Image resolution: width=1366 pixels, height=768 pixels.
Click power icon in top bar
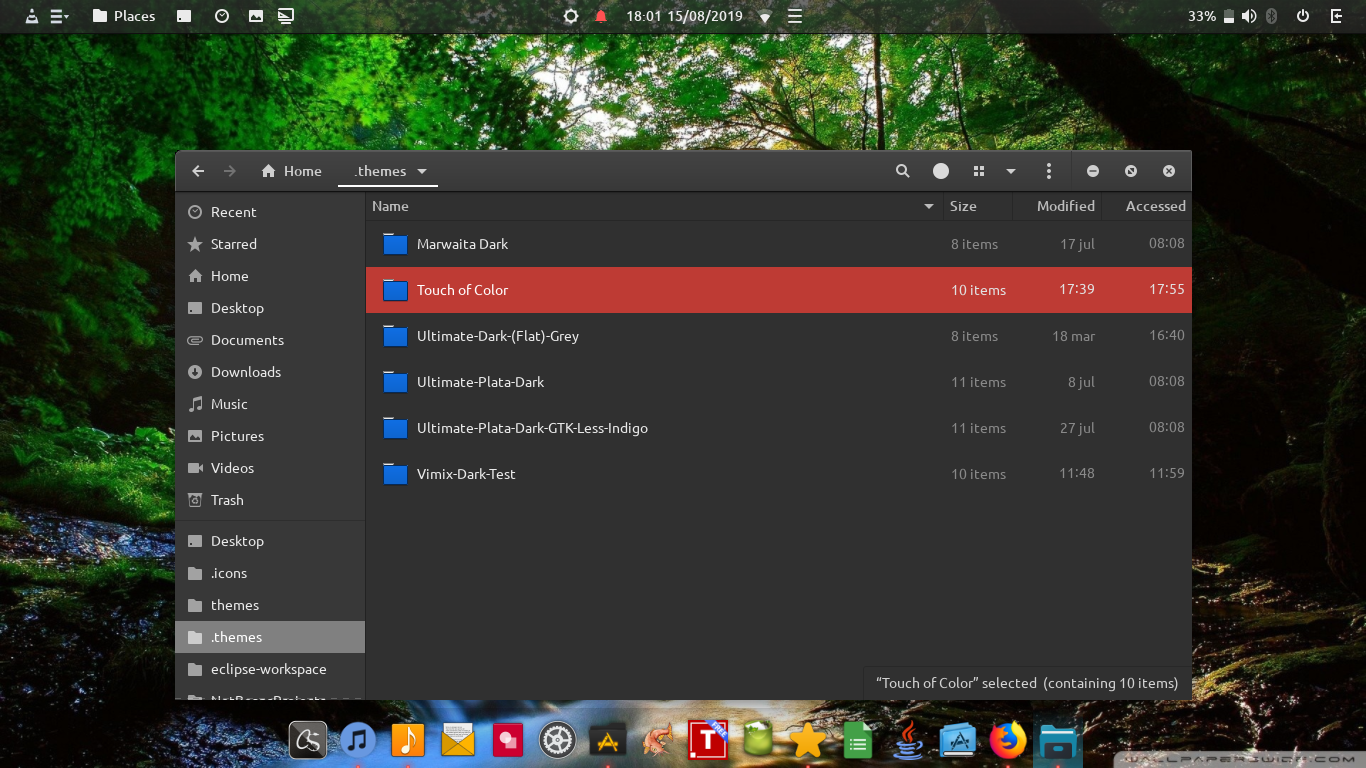point(1302,16)
